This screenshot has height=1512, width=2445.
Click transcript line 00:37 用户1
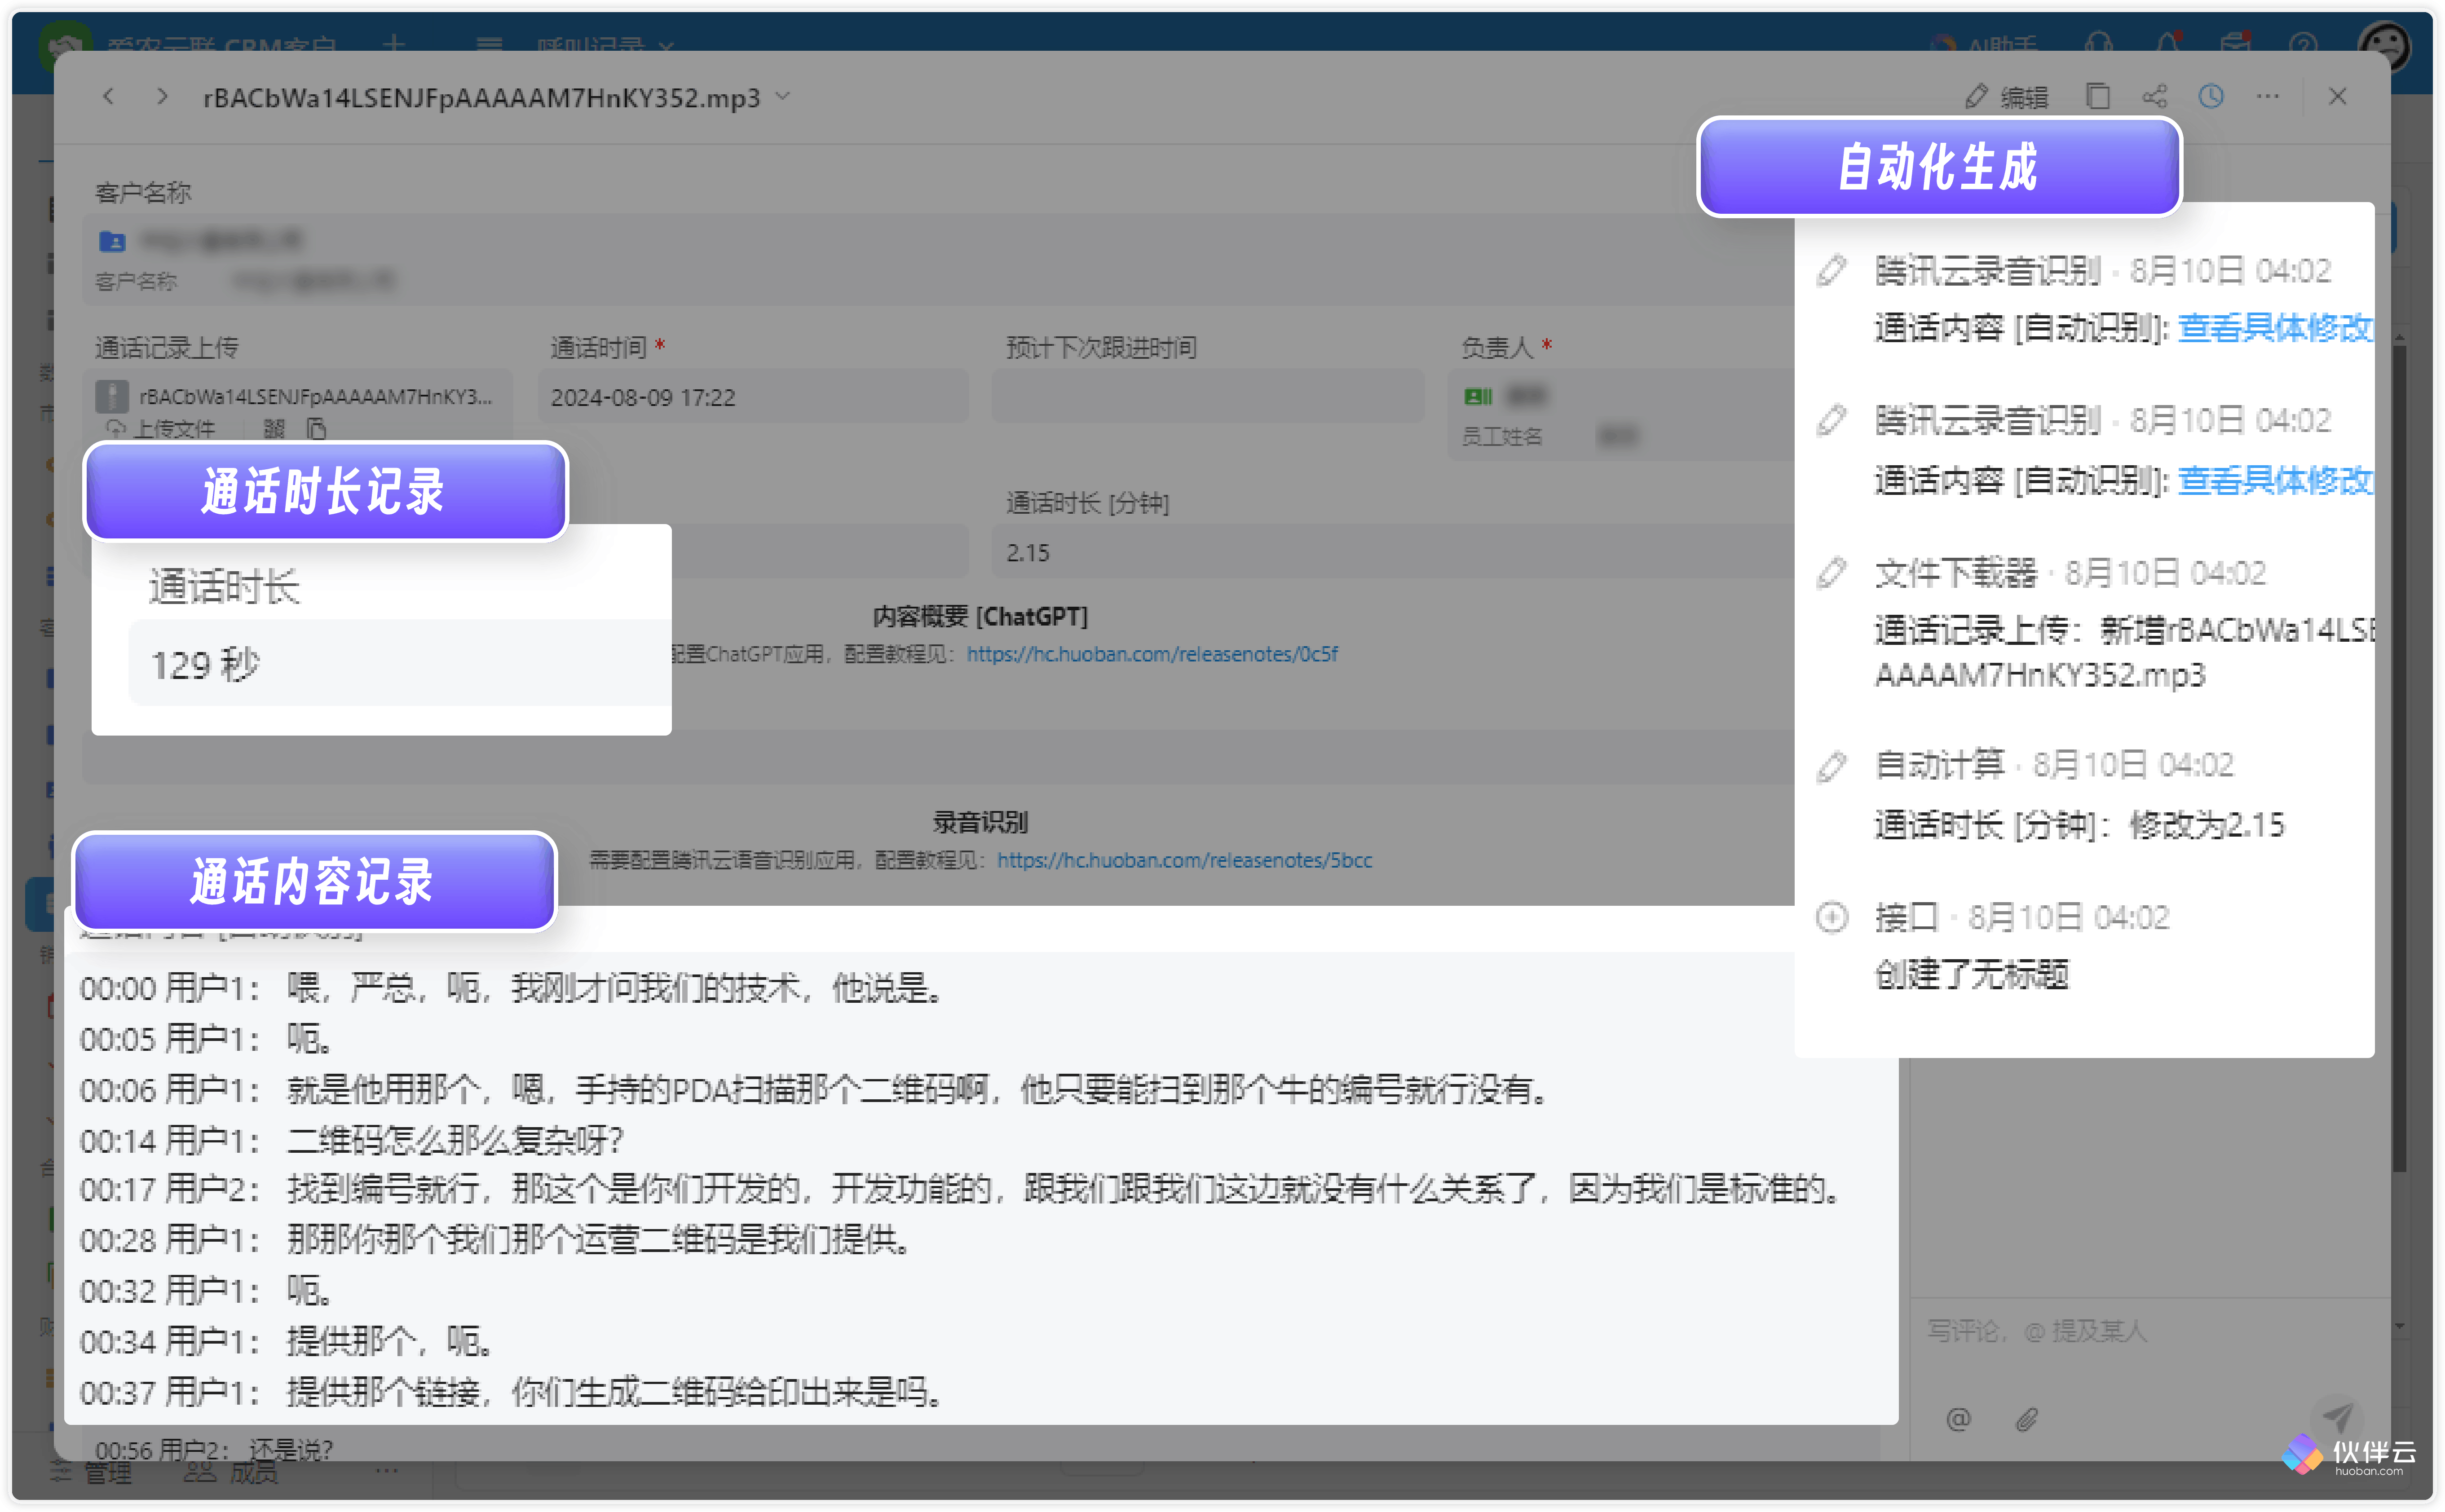(x=511, y=1392)
